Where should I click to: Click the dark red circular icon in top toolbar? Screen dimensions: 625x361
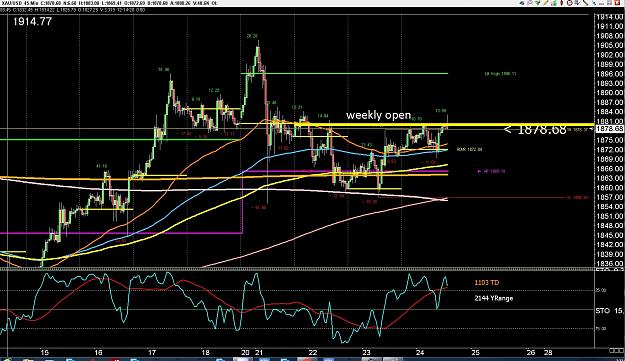click(570, 2)
